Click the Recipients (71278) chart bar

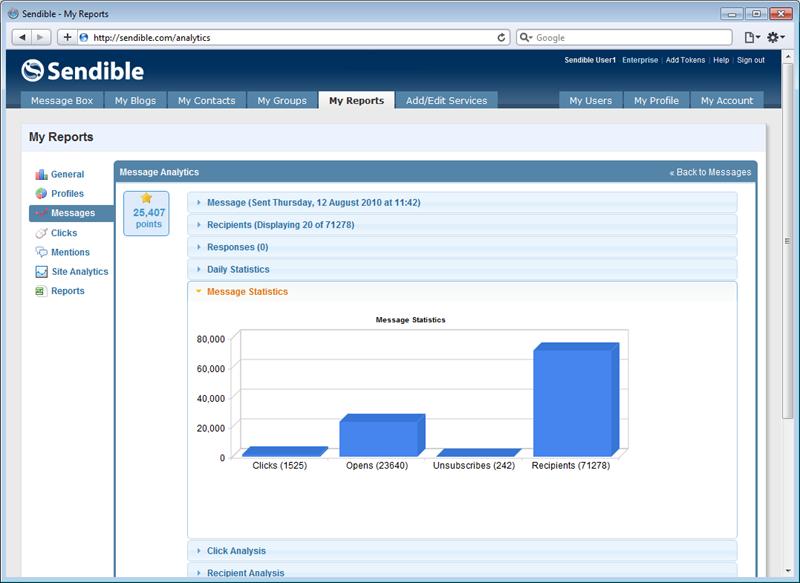coord(576,399)
